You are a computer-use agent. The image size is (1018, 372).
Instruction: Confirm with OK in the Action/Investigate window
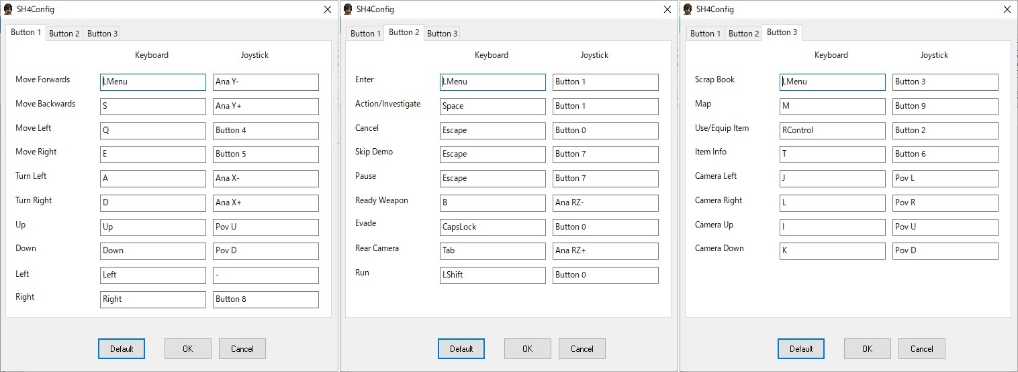point(527,349)
